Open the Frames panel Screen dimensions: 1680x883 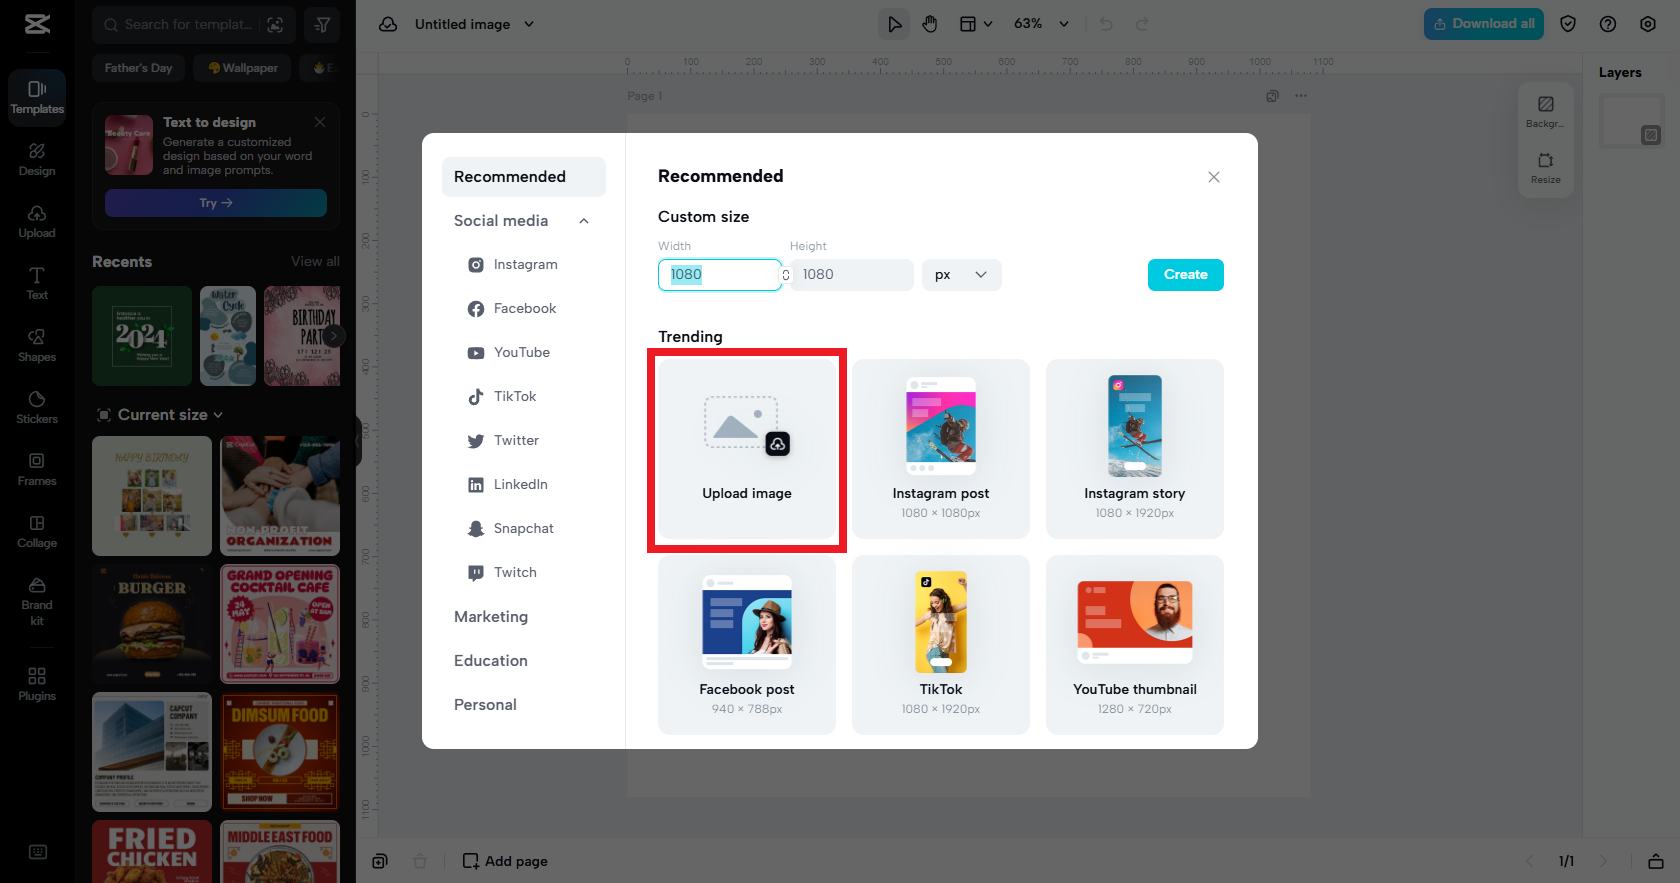point(37,470)
